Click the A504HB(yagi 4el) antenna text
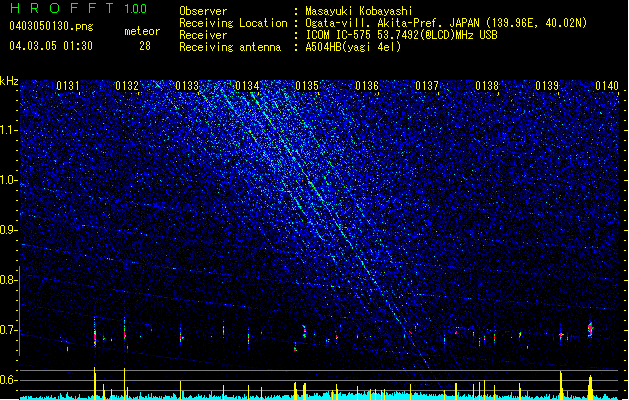Screen dimensions: 629x400 point(353,47)
